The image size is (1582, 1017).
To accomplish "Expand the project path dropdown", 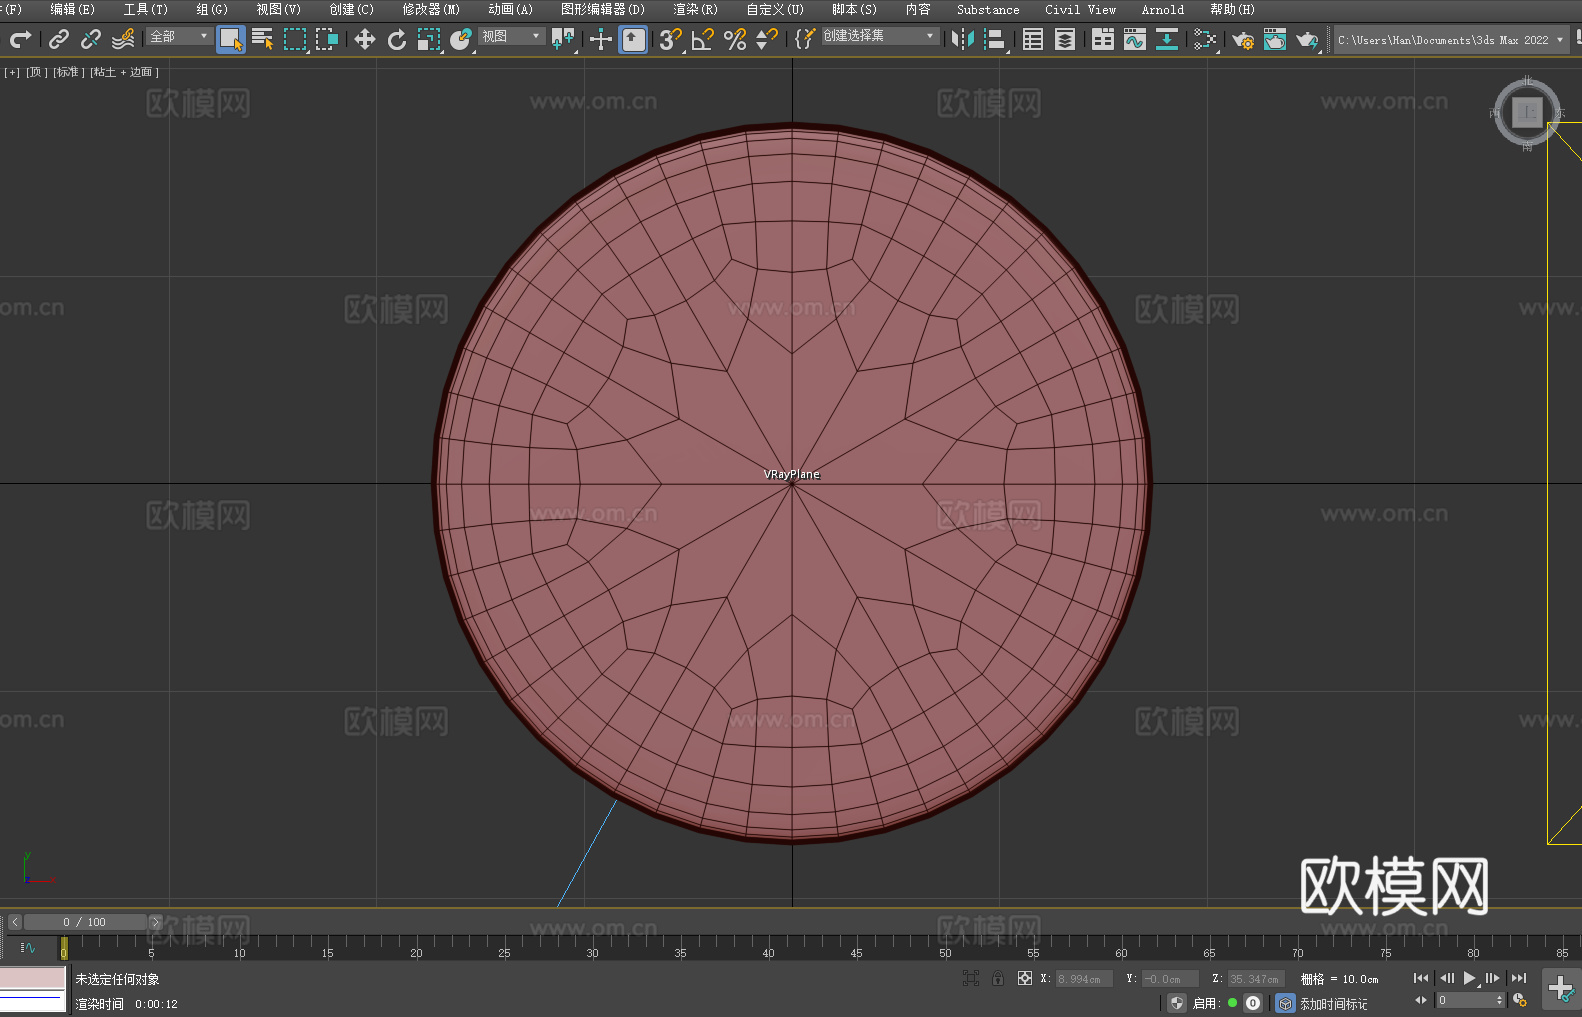I will click(x=1559, y=40).
